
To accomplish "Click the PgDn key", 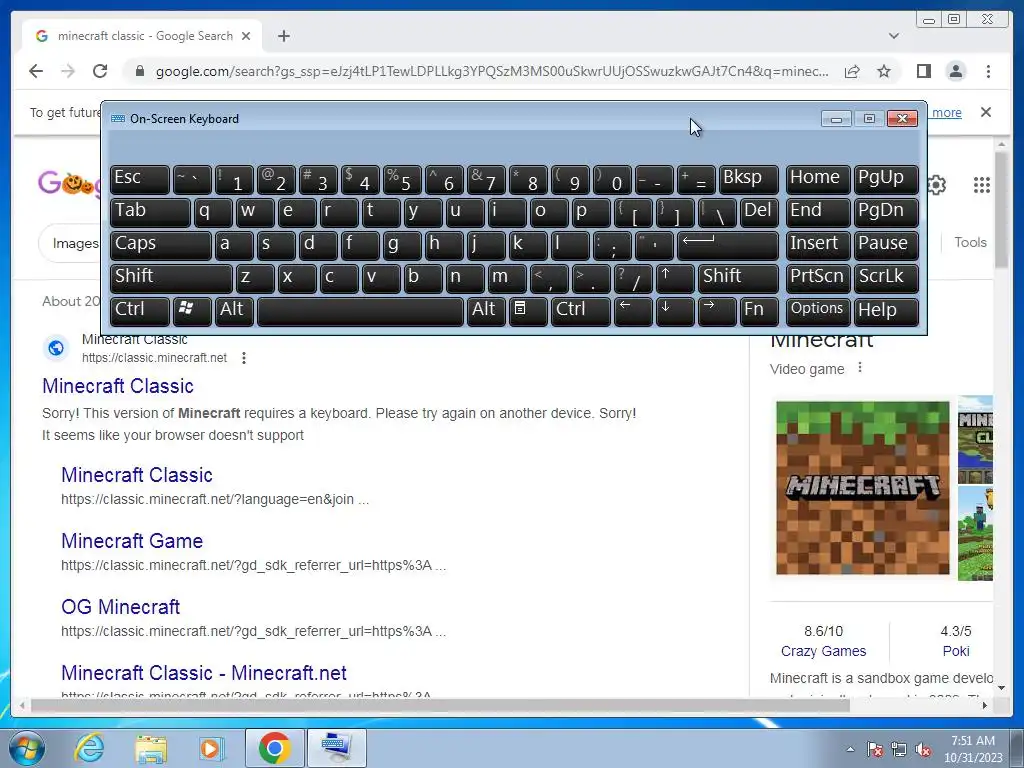I will tap(886, 212).
